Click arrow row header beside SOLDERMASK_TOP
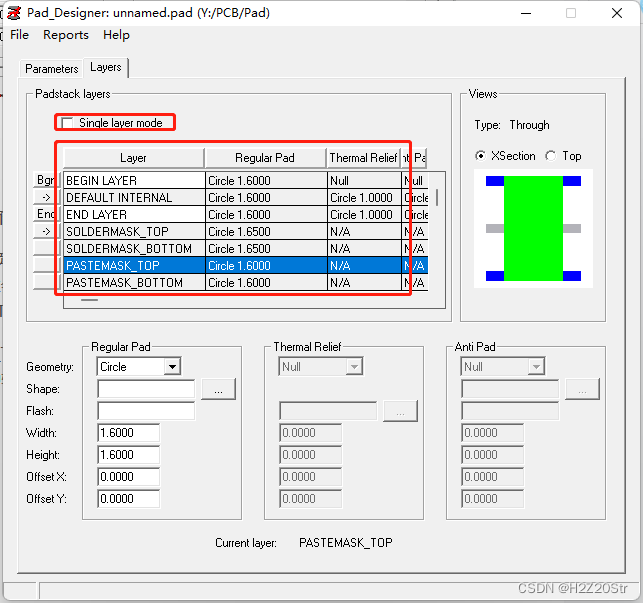 (x=46, y=231)
